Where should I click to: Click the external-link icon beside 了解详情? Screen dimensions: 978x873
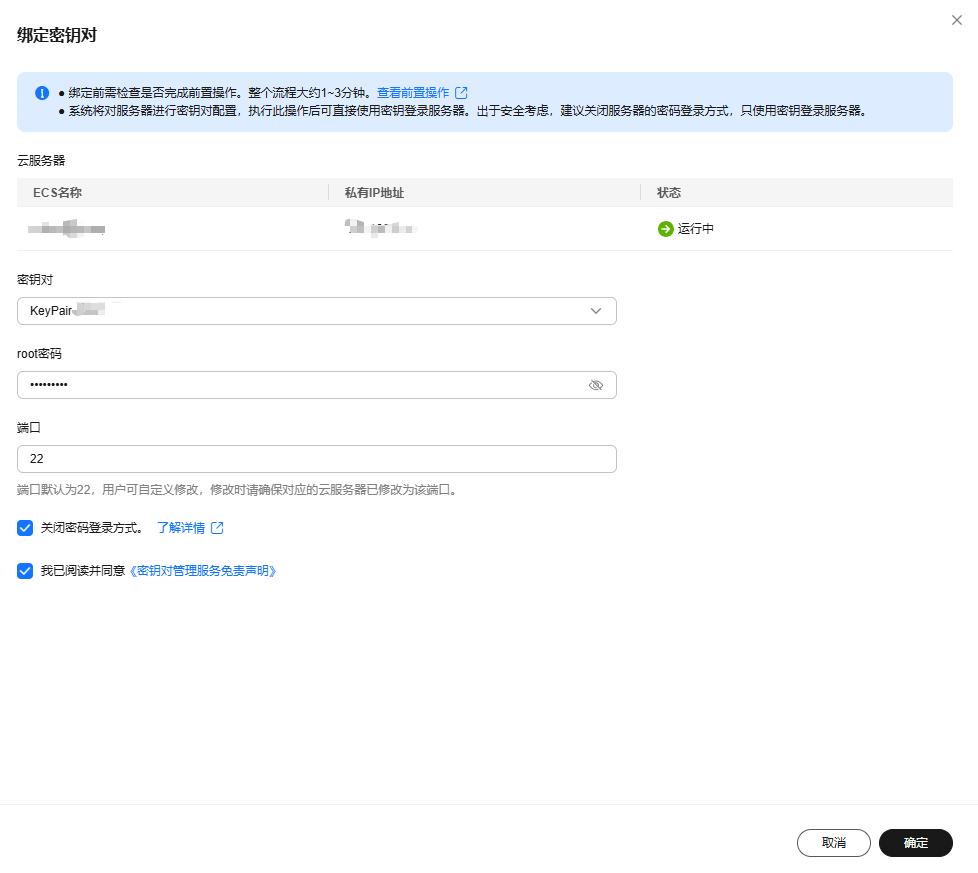coord(217,528)
